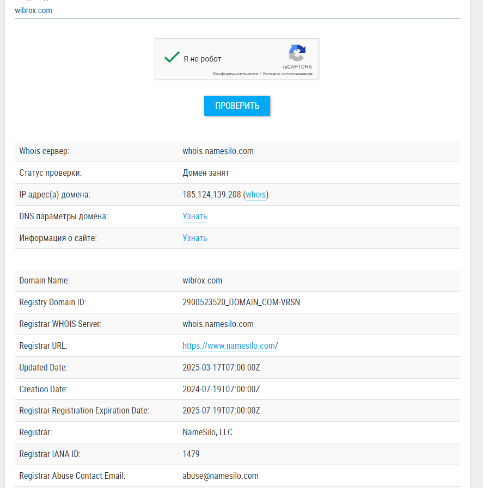Click the 'Registrar URL:' label

click(43, 346)
